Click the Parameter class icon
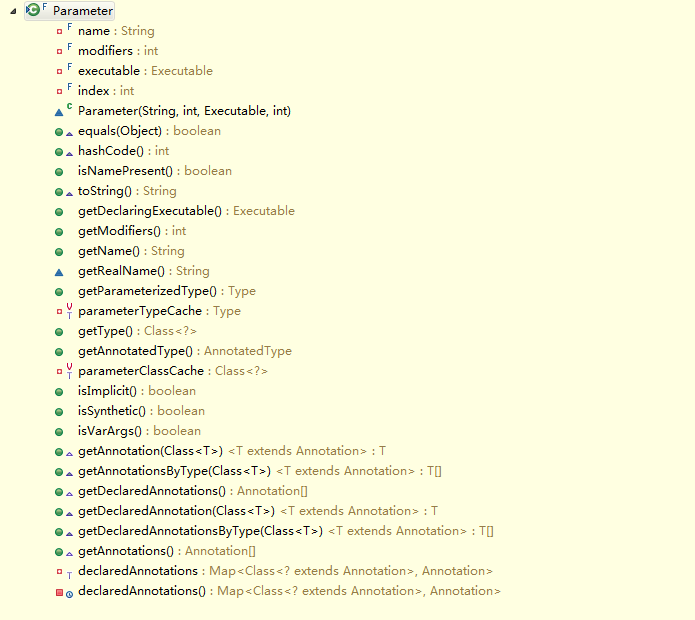Screen dimensions: 695x620 click(33, 9)
